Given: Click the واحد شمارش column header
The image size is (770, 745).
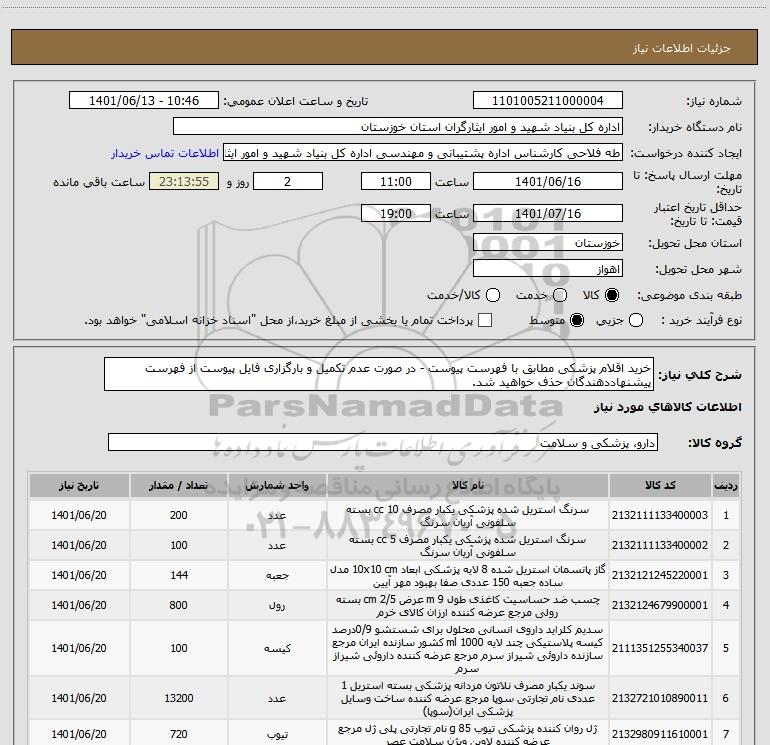Looking at the screenshot, I should pyautogui.click(x=277, y=486).
